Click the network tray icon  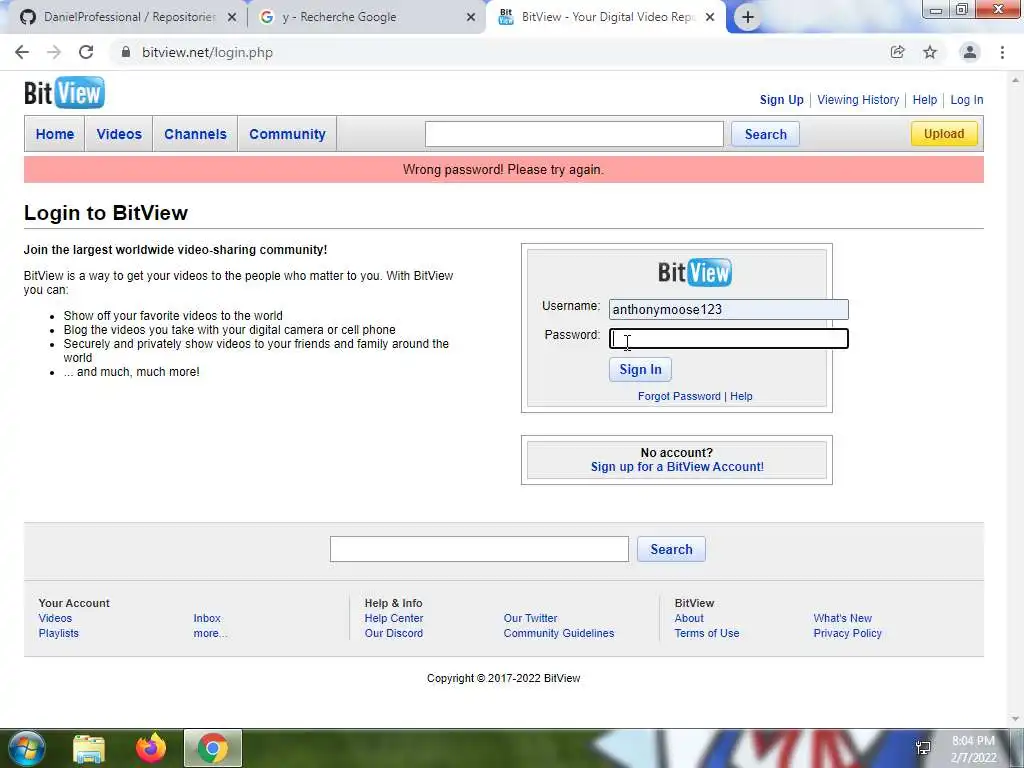tap(923, 748)
